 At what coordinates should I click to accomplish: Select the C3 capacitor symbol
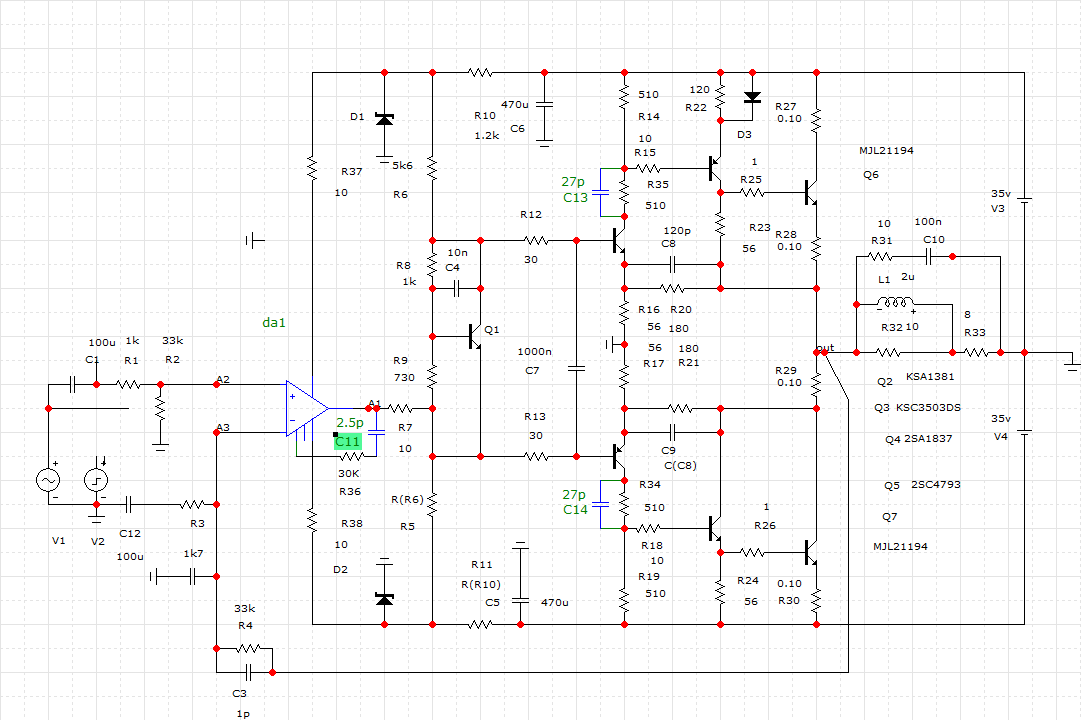(249, 672)
